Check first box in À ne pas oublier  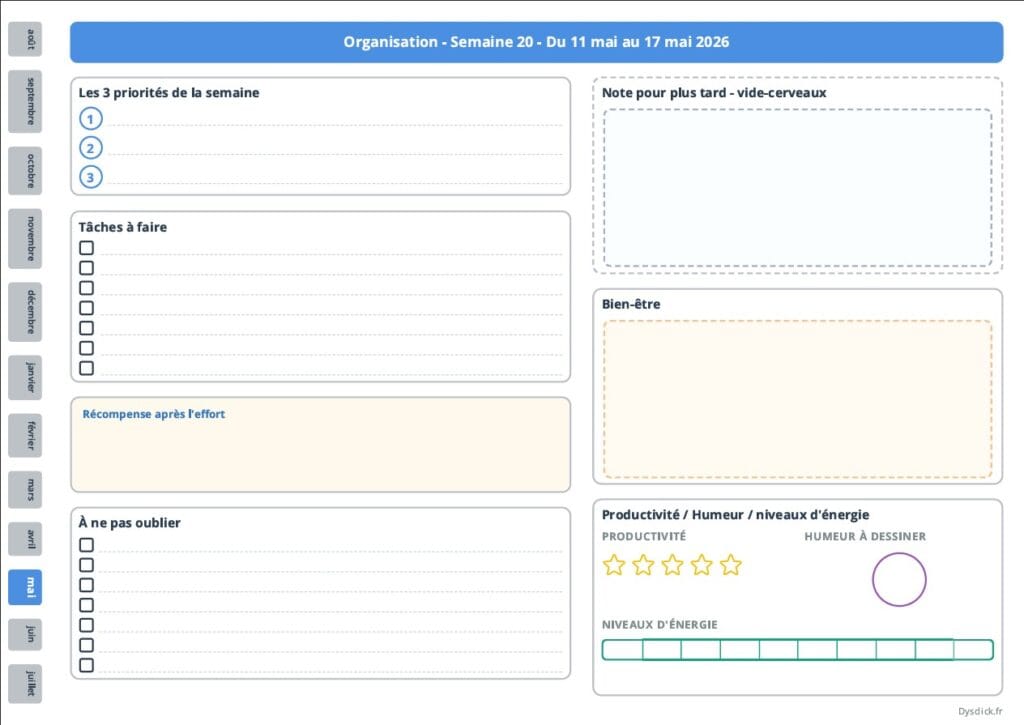(x=87, y=545)
